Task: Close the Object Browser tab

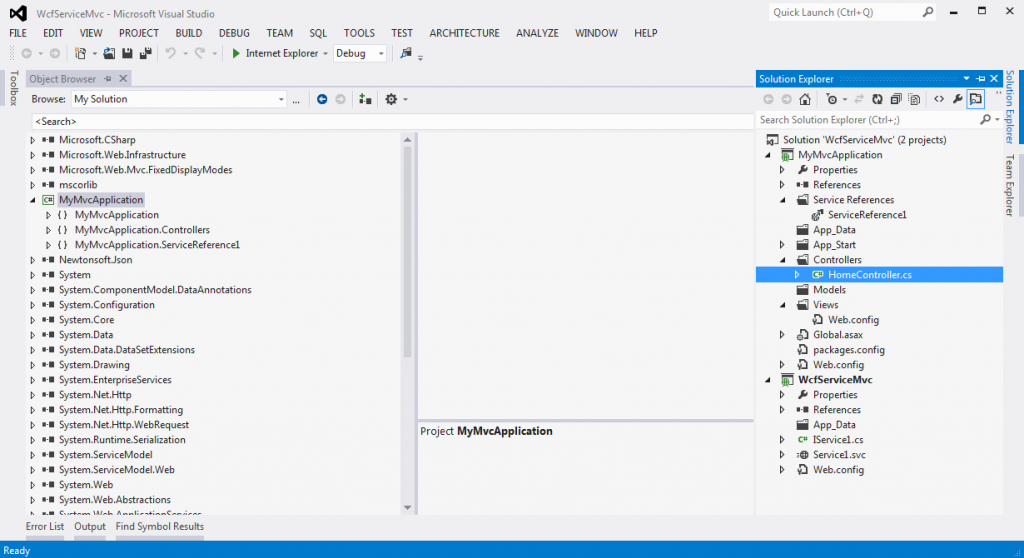Action: coord(123,79)
